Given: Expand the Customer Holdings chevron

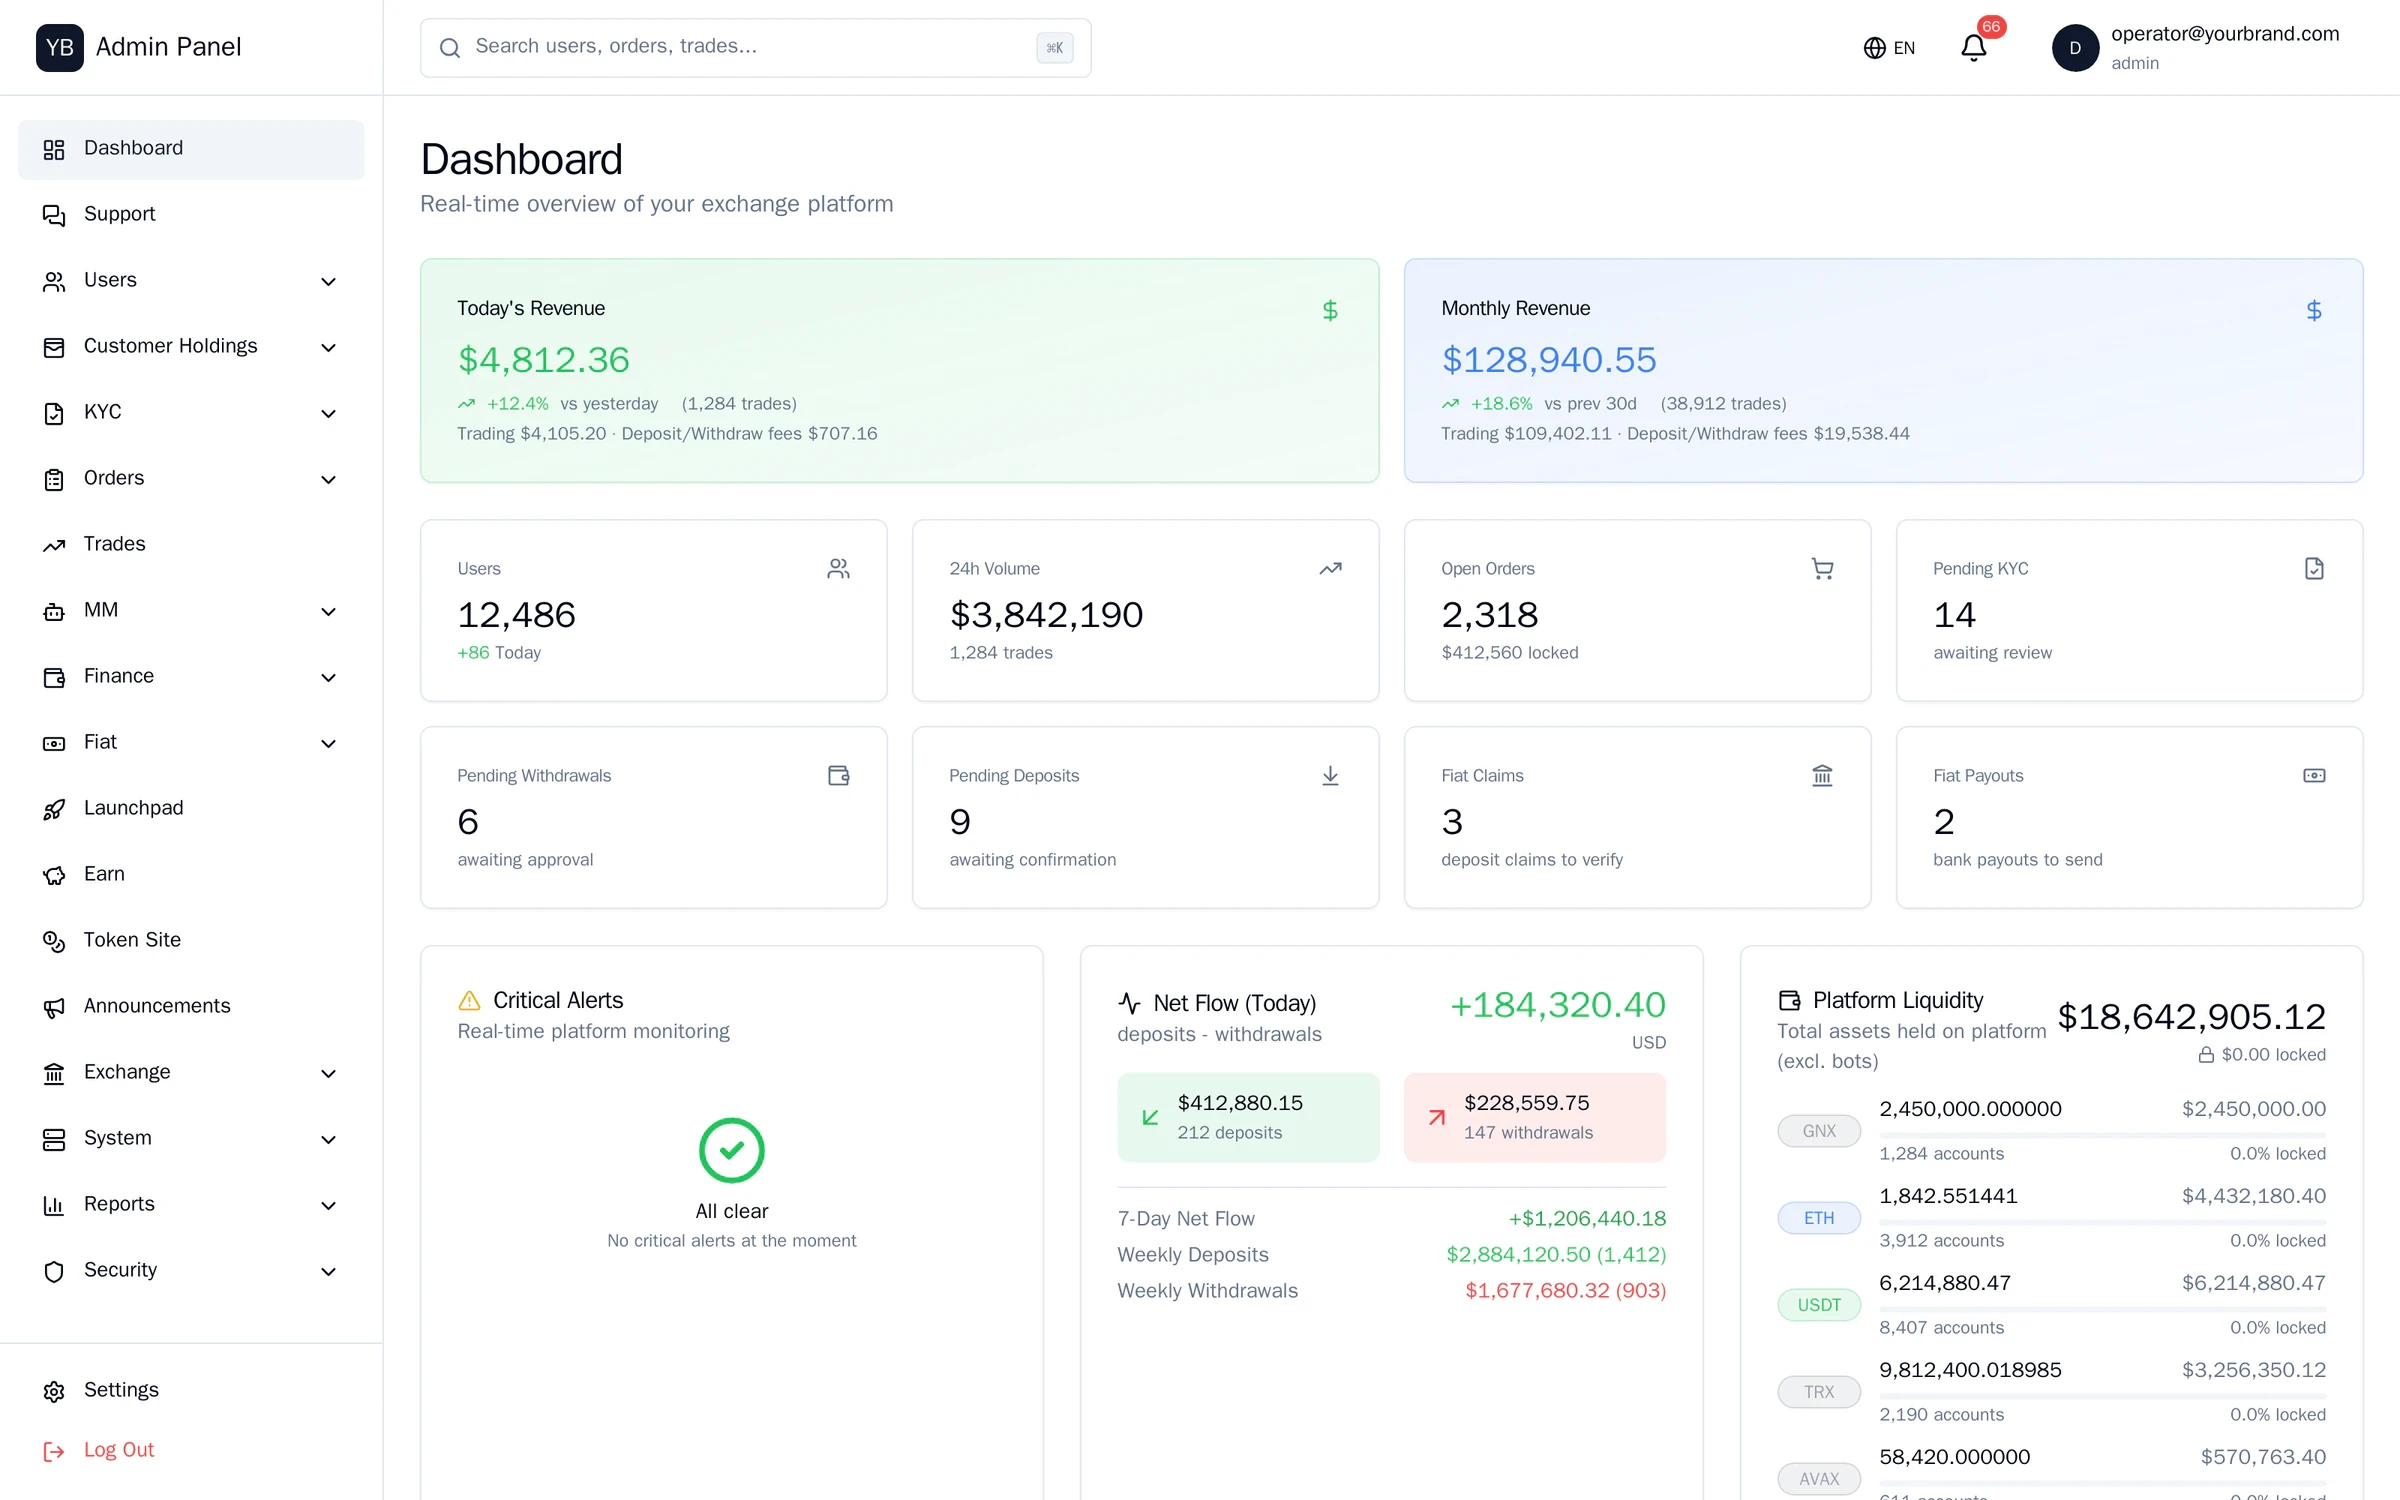Looking at the screenshot, I should click(328, 348).
